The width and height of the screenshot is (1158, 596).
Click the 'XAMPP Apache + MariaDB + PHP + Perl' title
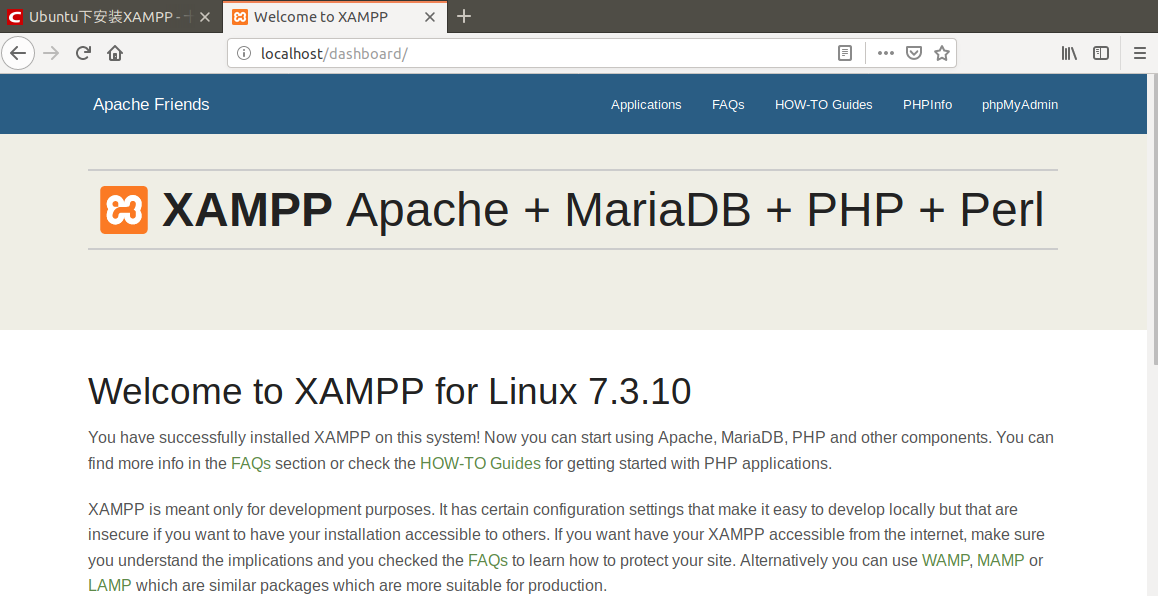click(603, 210)
